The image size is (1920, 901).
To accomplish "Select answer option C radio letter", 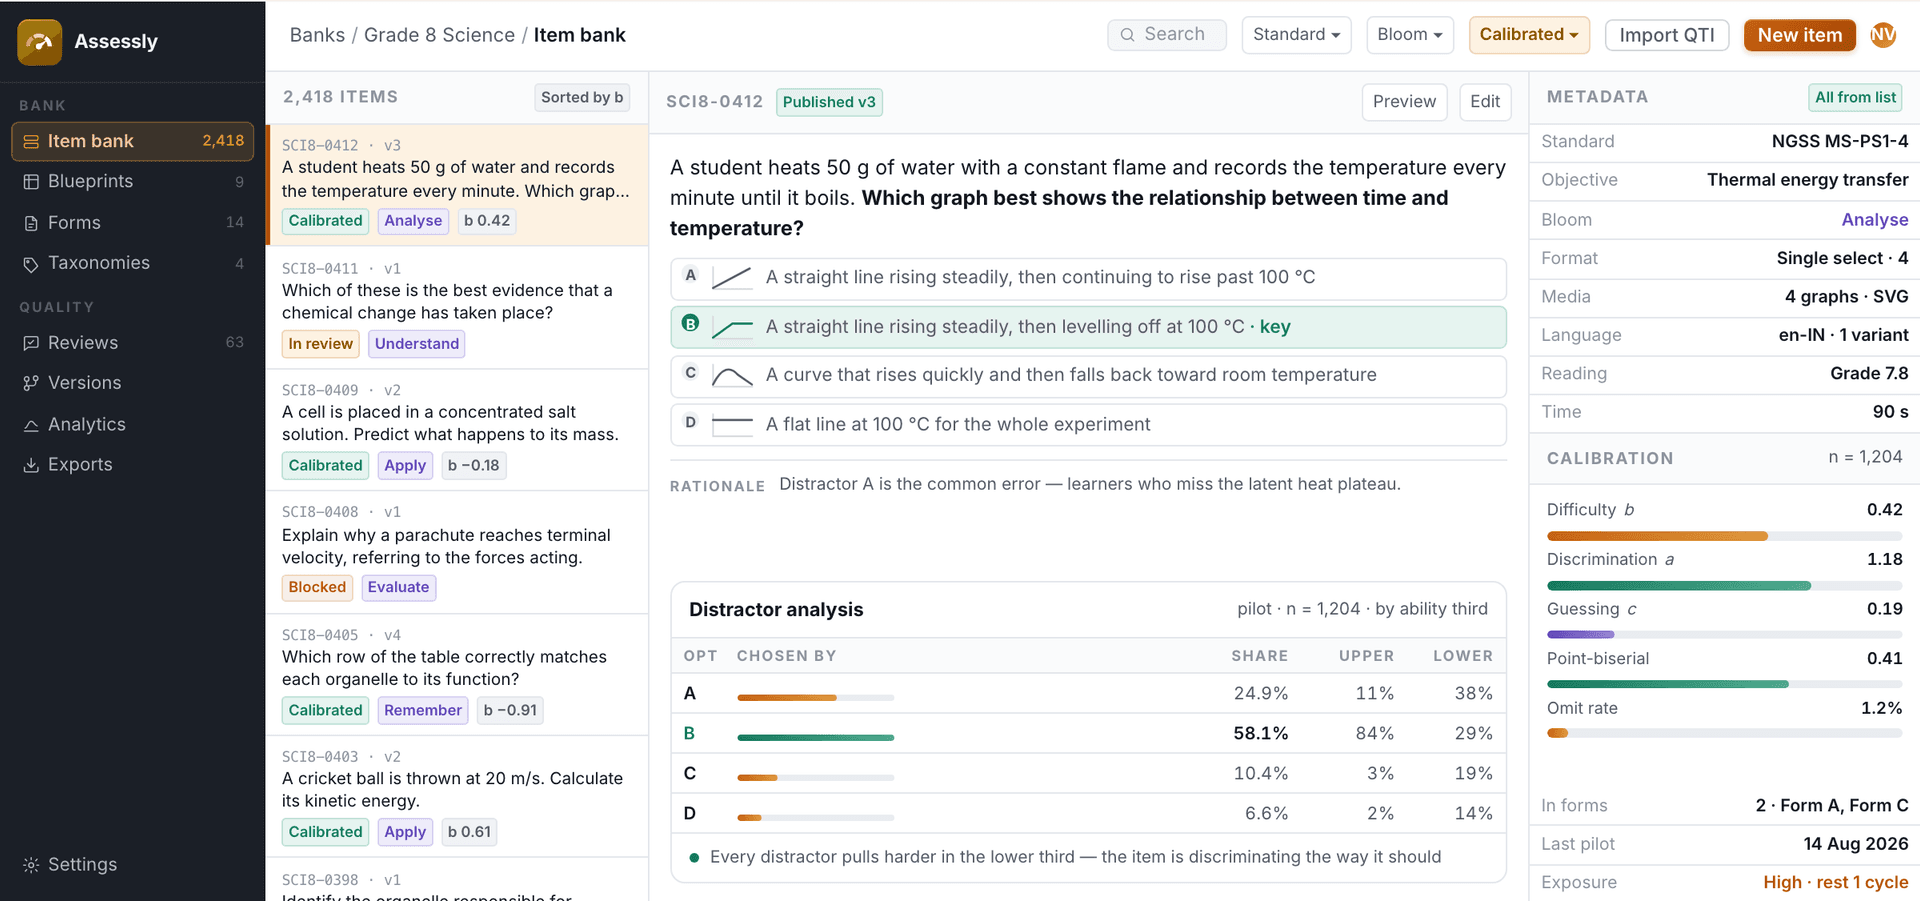I will (690, 373).
